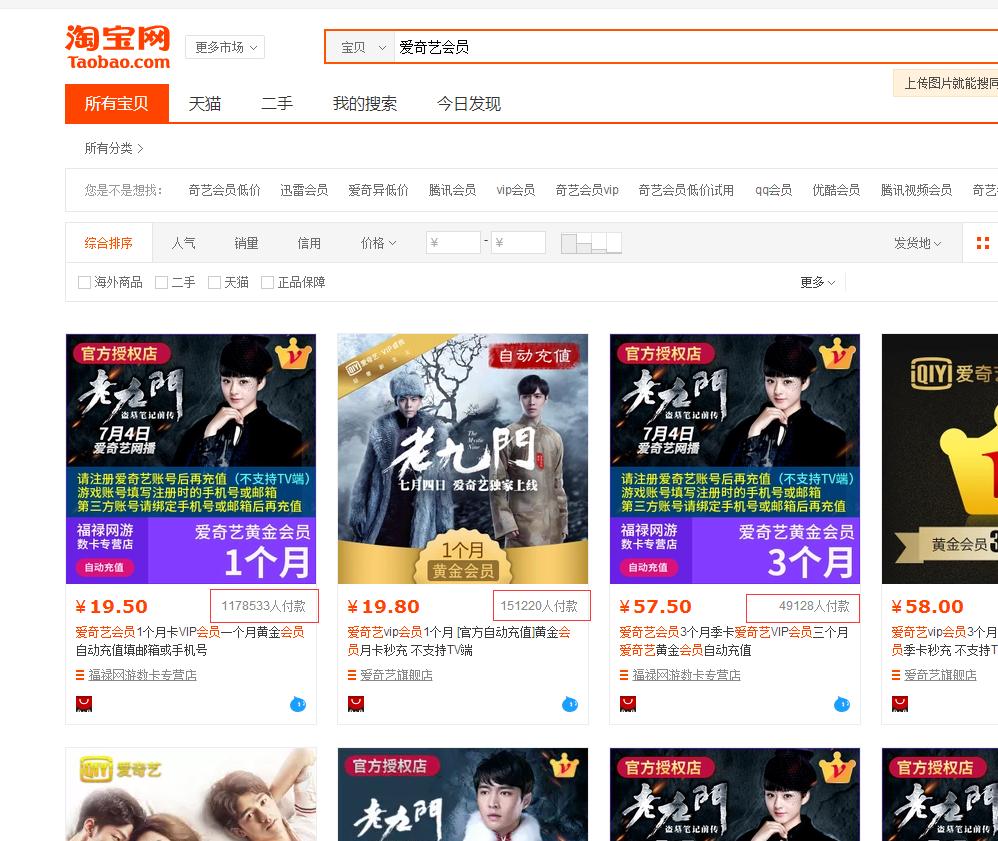
Task: Open the ¥58.00 黄金会员 product thumbnail
Action: [939, 458]
